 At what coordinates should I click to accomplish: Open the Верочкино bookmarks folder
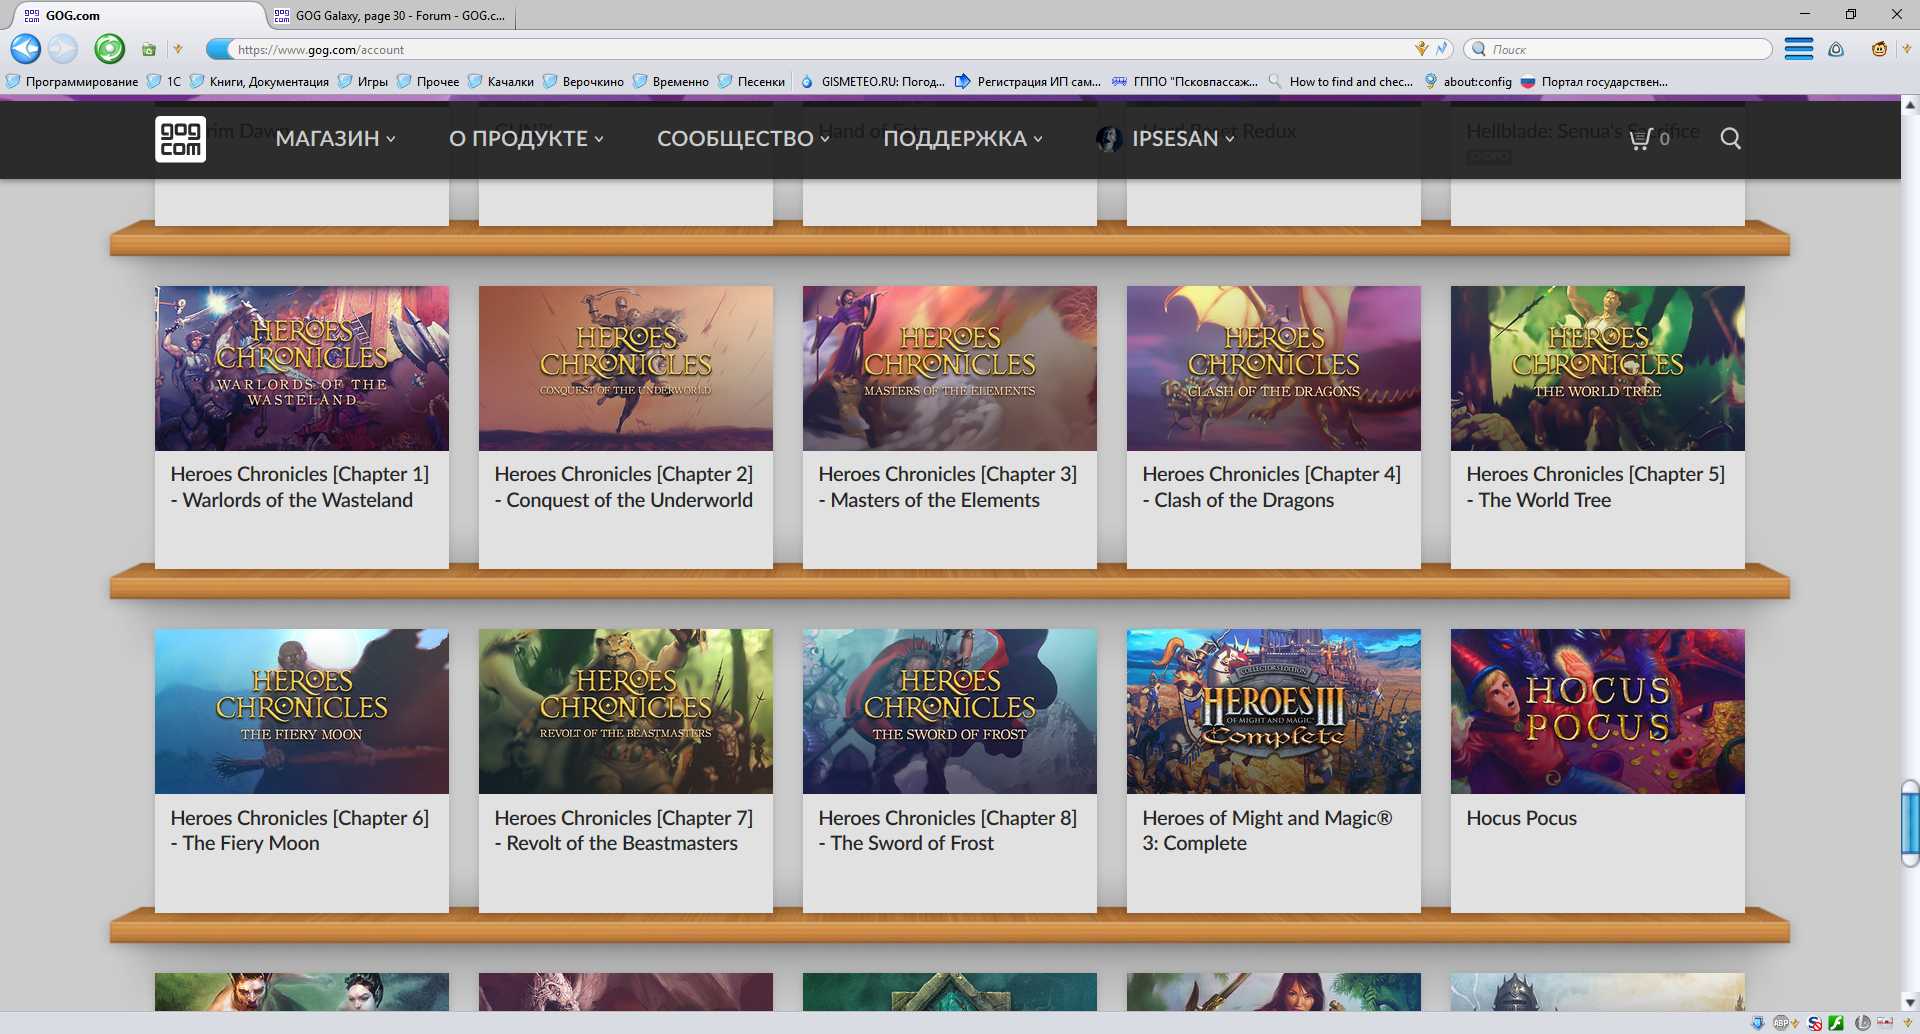(x=583, y=82)
